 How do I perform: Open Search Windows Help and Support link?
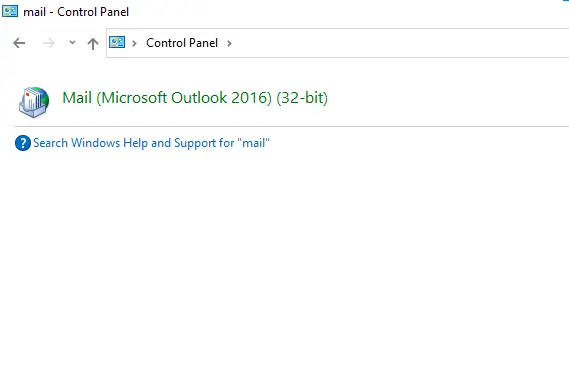[151, 143]
